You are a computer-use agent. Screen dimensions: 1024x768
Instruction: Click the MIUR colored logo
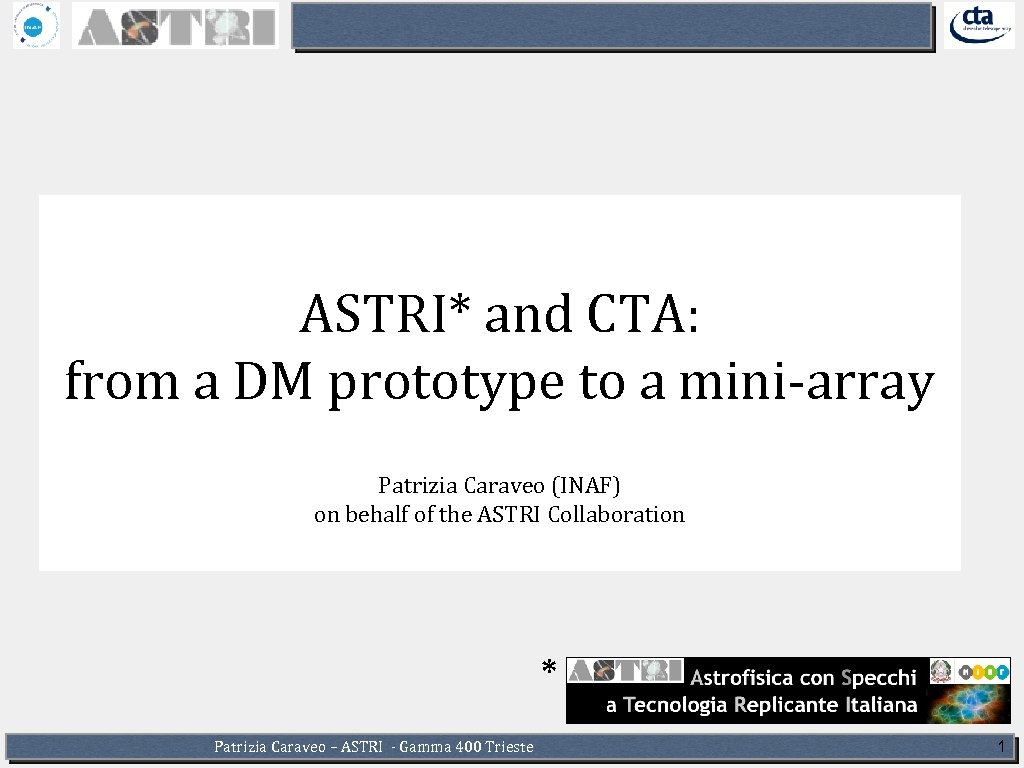tap(984, 671)
